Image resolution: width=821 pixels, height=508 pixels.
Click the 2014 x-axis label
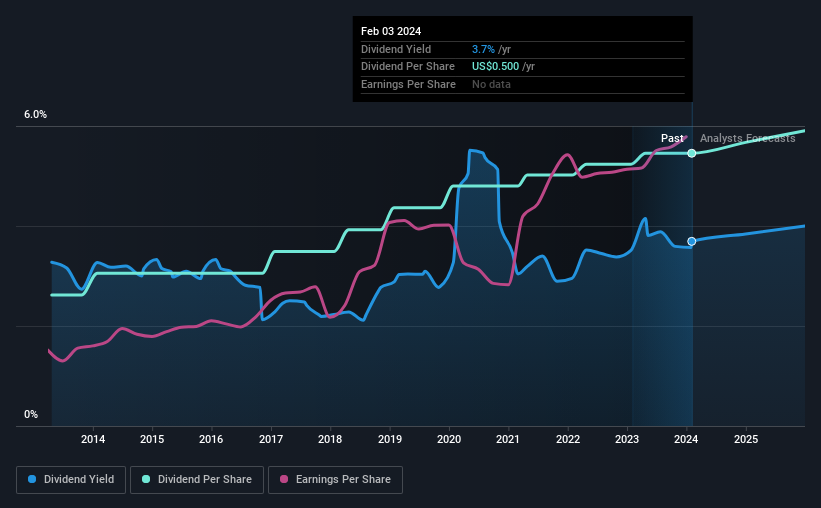click(x=93, y=439)
